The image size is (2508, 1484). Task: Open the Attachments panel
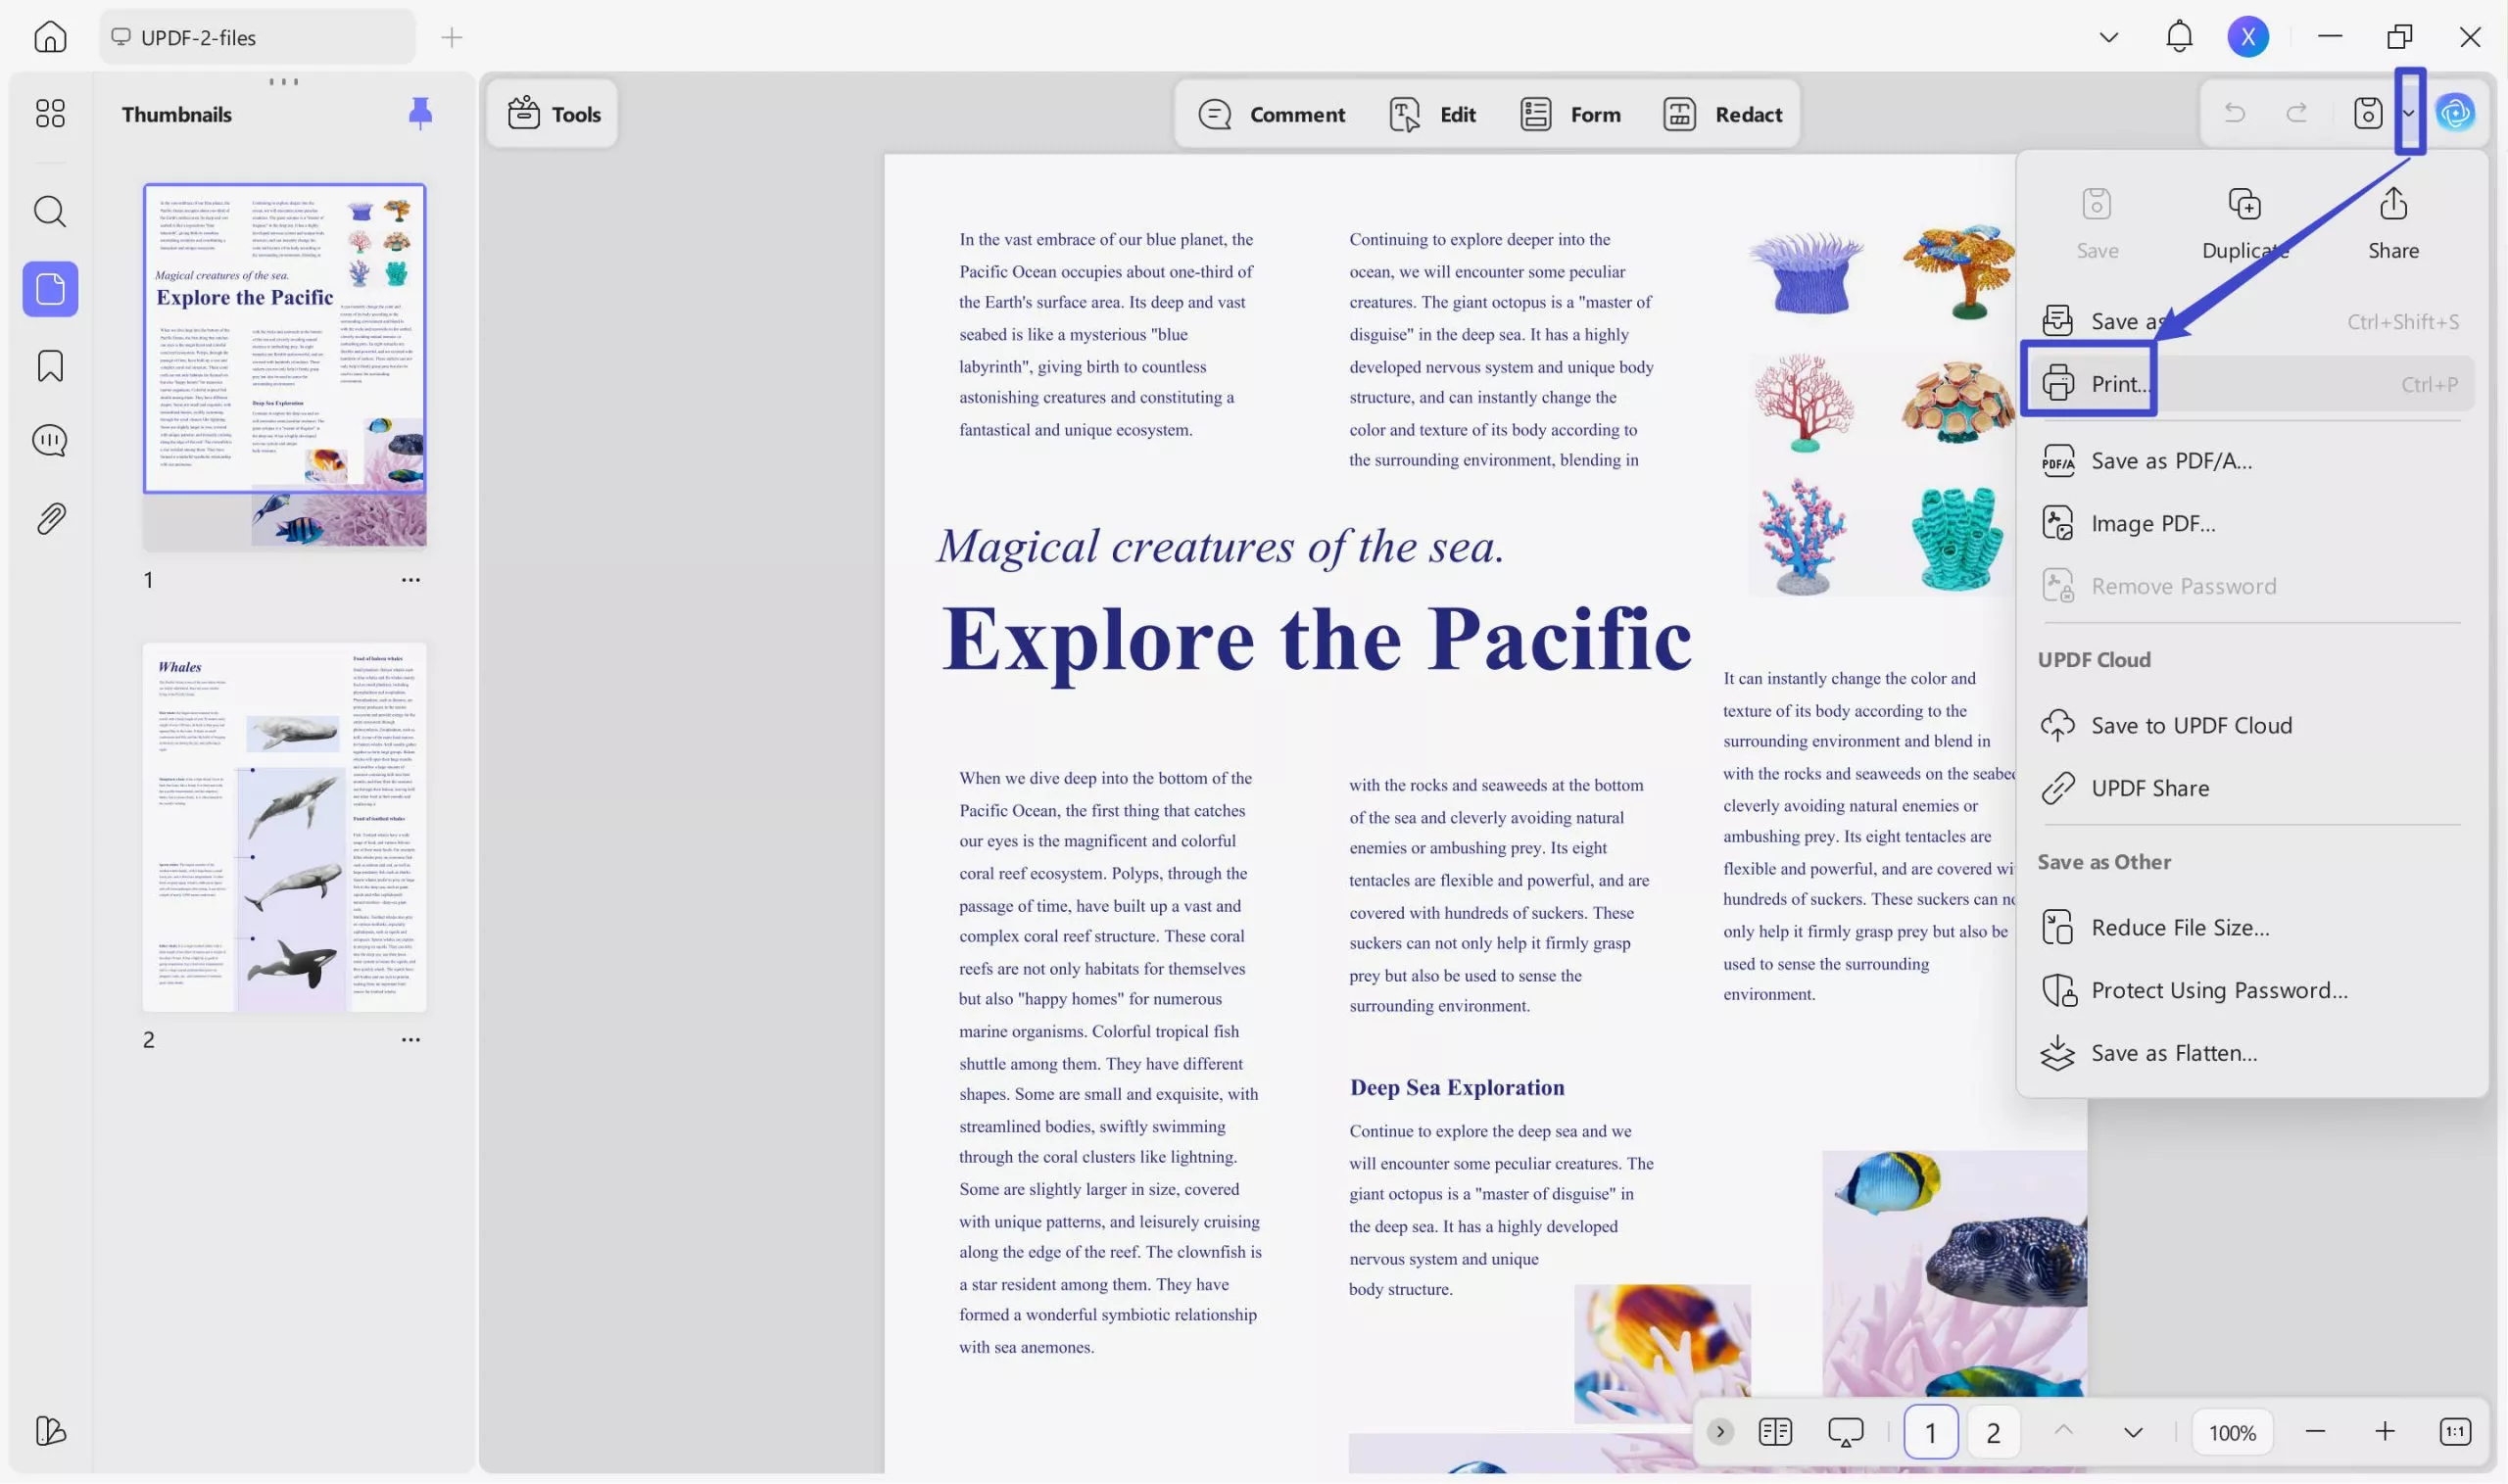click(49, 517)
